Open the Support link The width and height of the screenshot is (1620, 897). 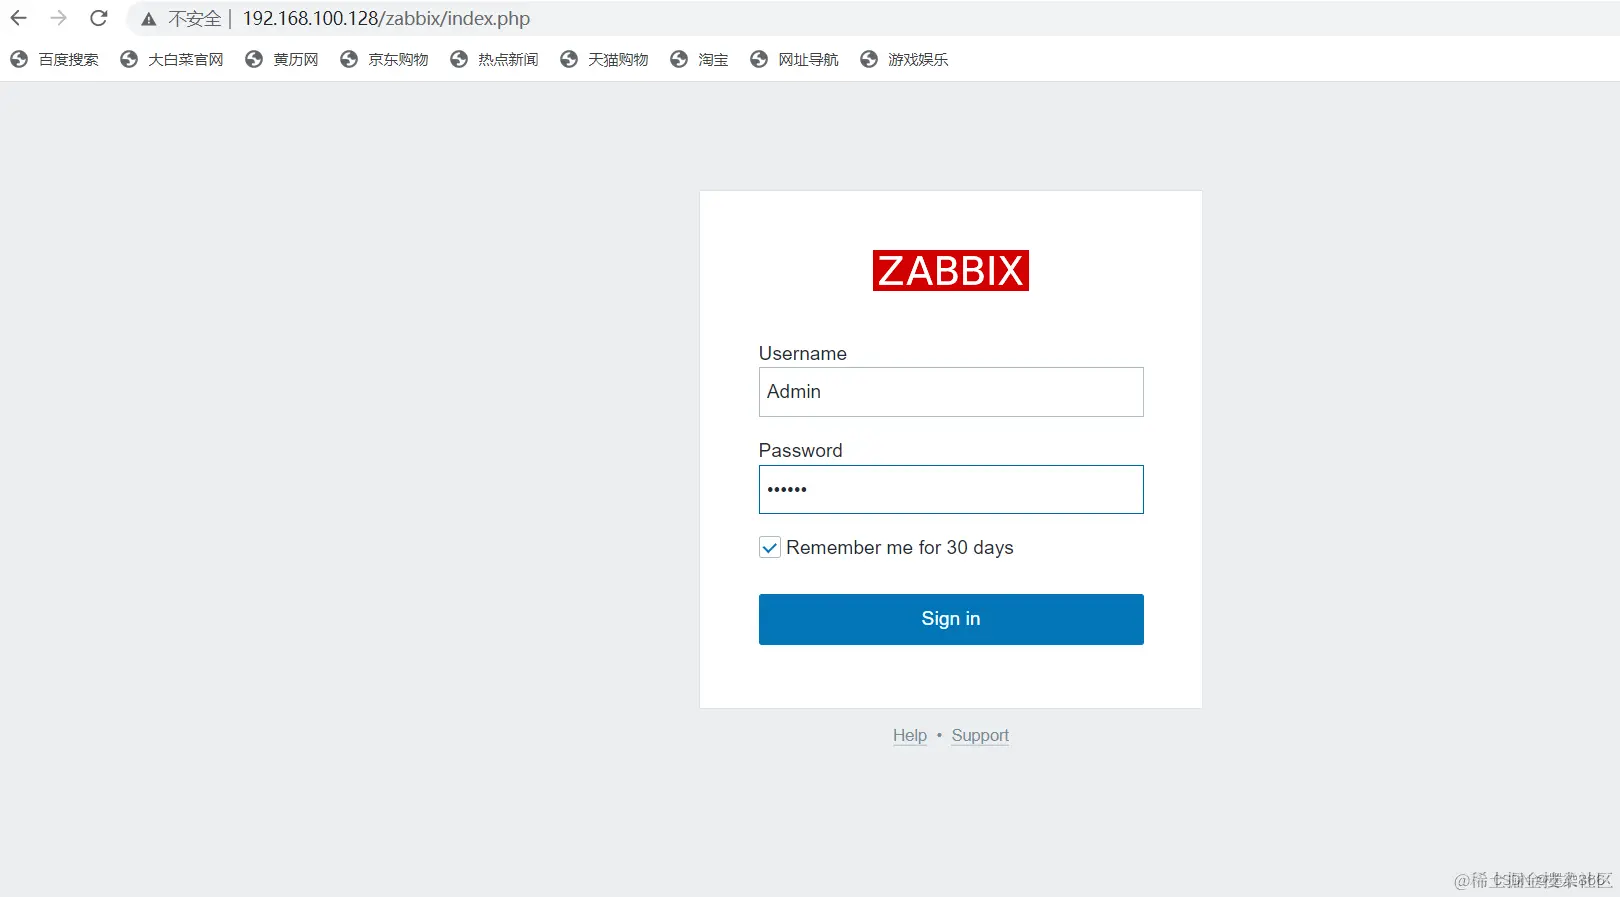click(x=980, y=735)
